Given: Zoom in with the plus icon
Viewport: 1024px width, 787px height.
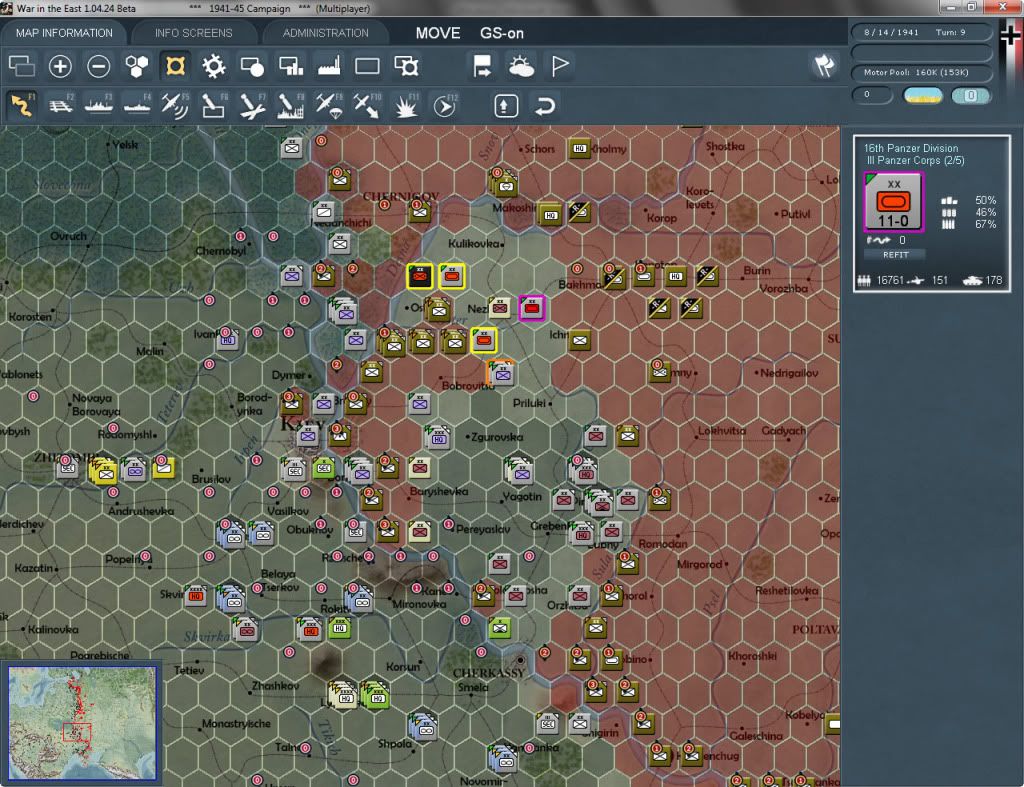Looking at the screenshot, I should coord(60,66).
